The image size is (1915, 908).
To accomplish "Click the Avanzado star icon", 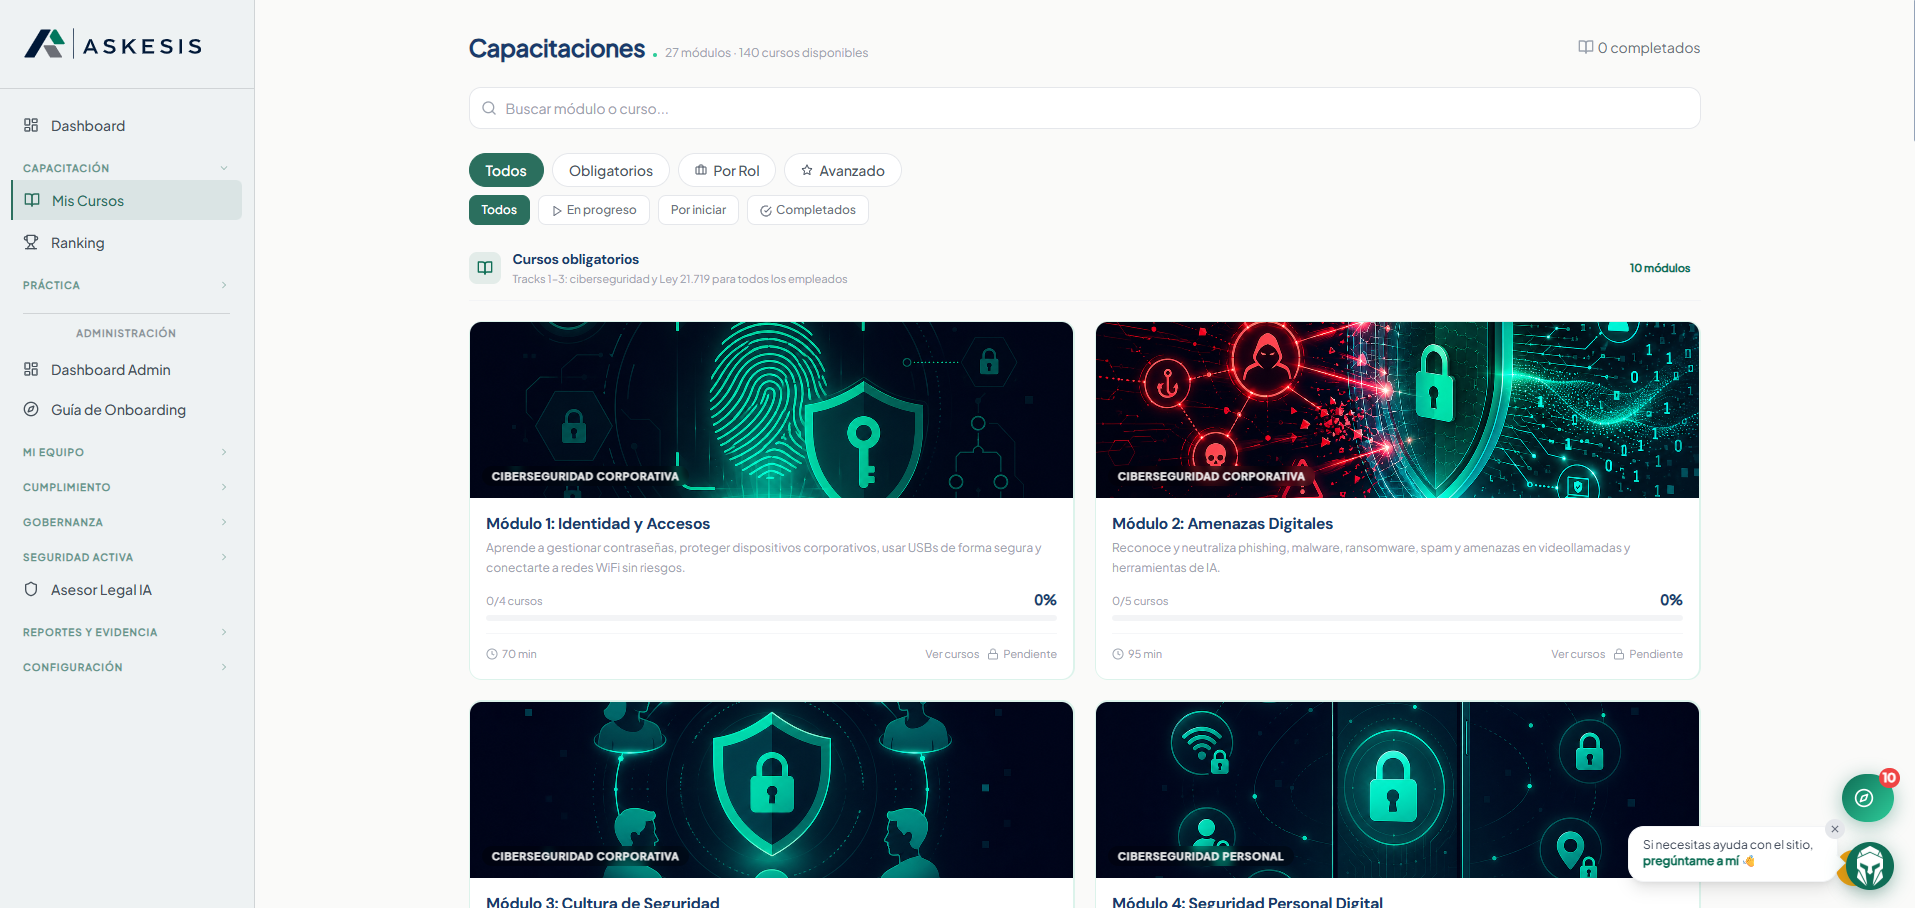I will coord(807,170).
